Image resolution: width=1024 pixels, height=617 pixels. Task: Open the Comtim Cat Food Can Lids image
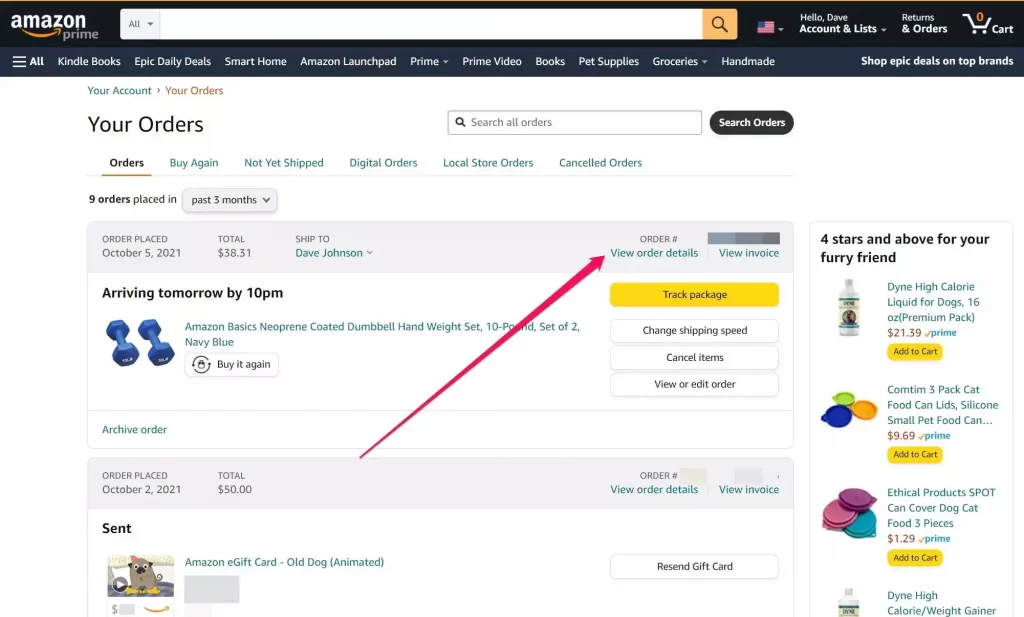click(x=849, y=410)
